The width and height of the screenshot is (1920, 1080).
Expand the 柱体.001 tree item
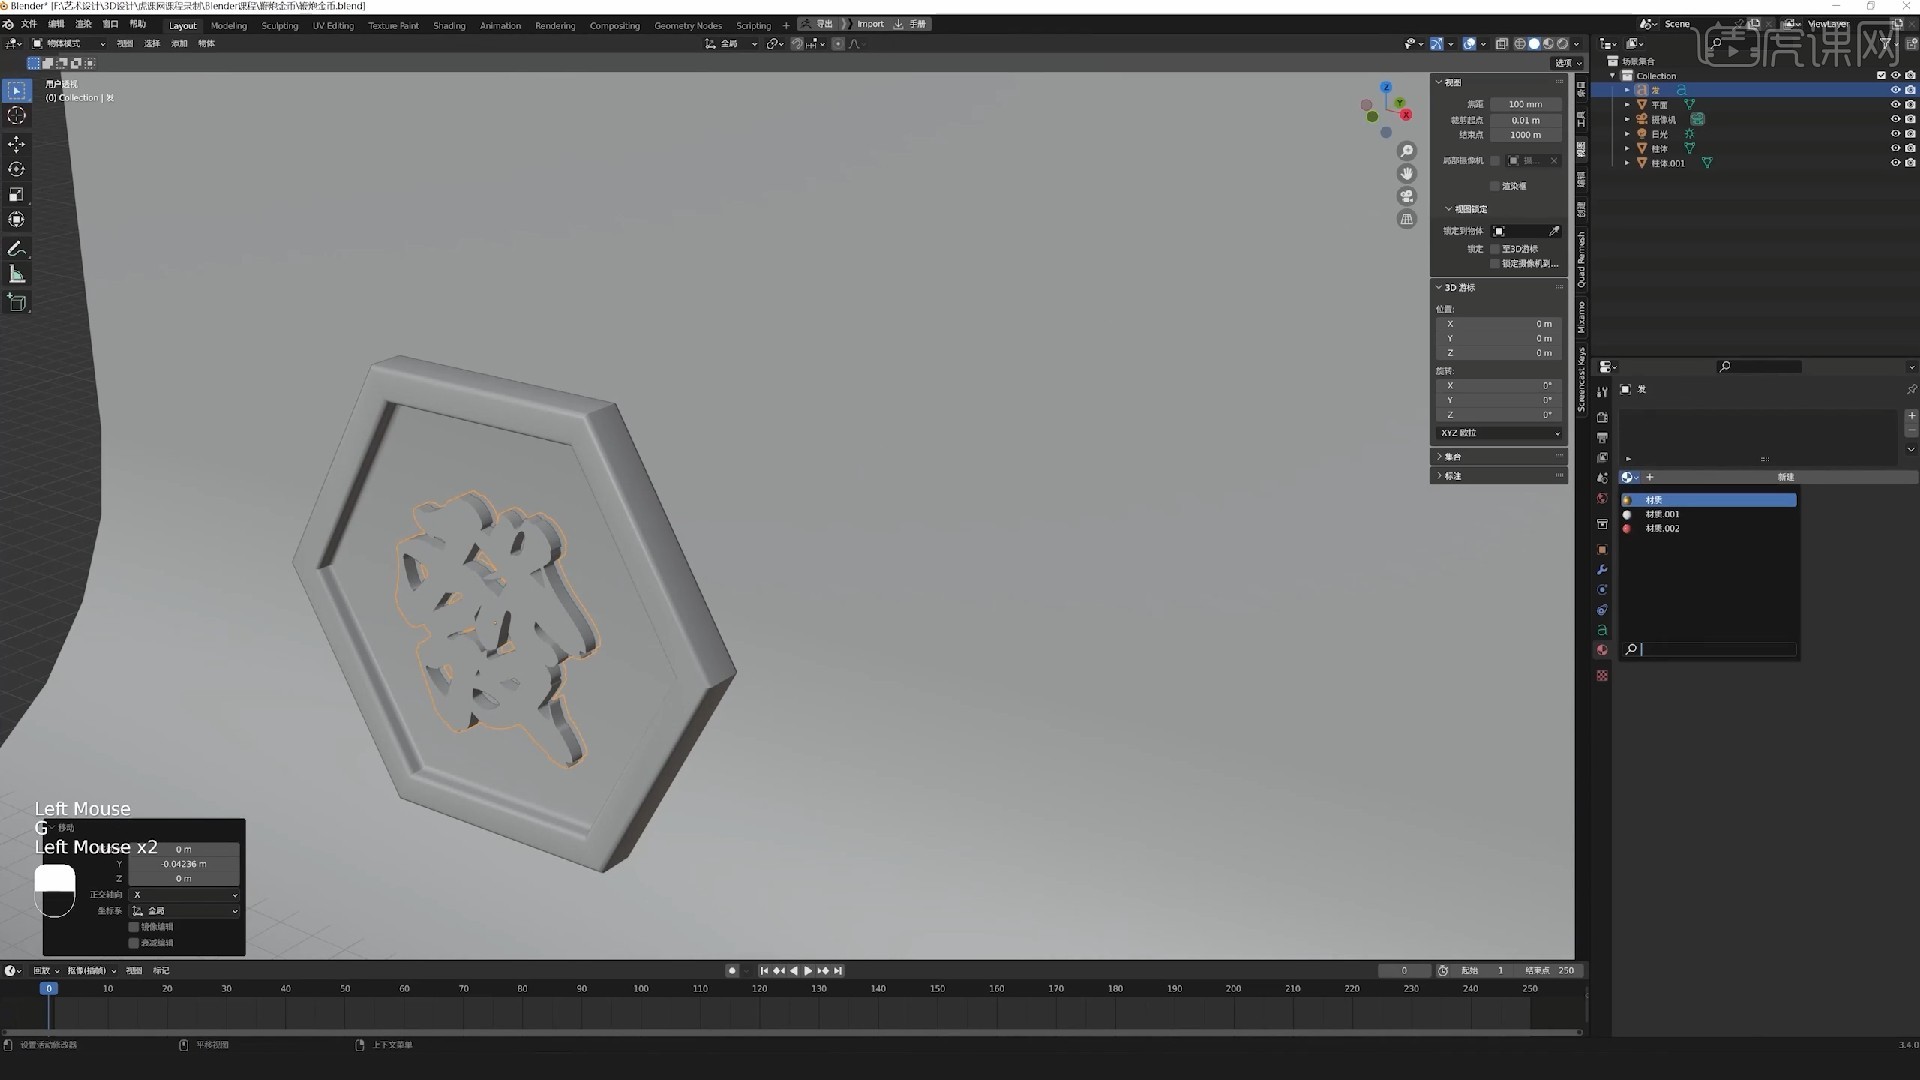click(x=1627, y=163)
